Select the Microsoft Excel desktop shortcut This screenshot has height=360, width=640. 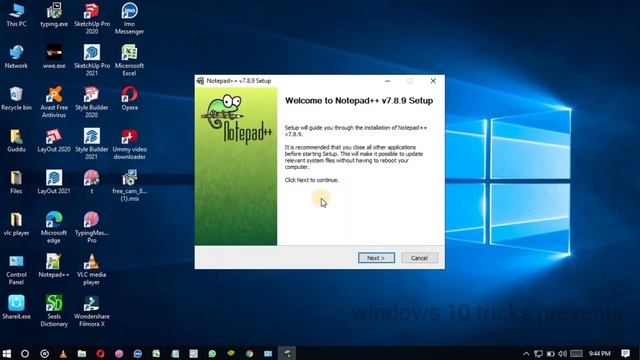pos(129,60)
